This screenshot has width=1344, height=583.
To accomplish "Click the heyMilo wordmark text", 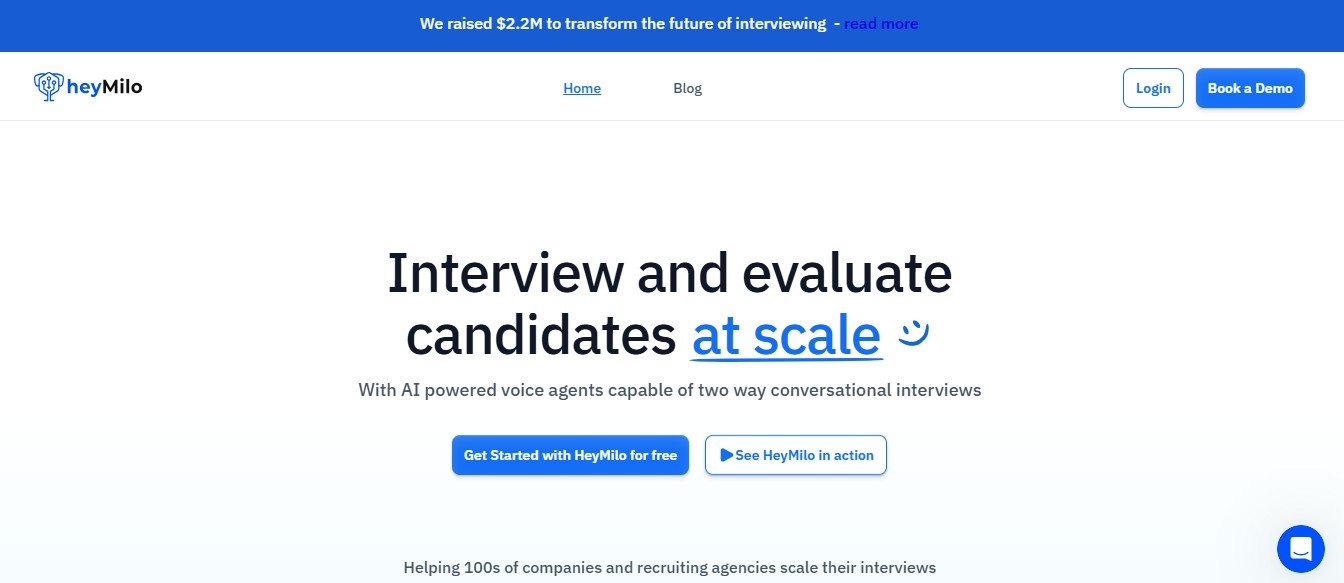I will (x=105, y=87).
